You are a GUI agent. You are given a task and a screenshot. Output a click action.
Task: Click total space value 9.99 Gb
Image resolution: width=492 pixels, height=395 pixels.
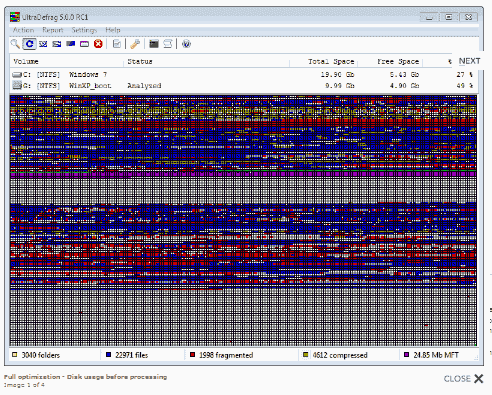340,86
